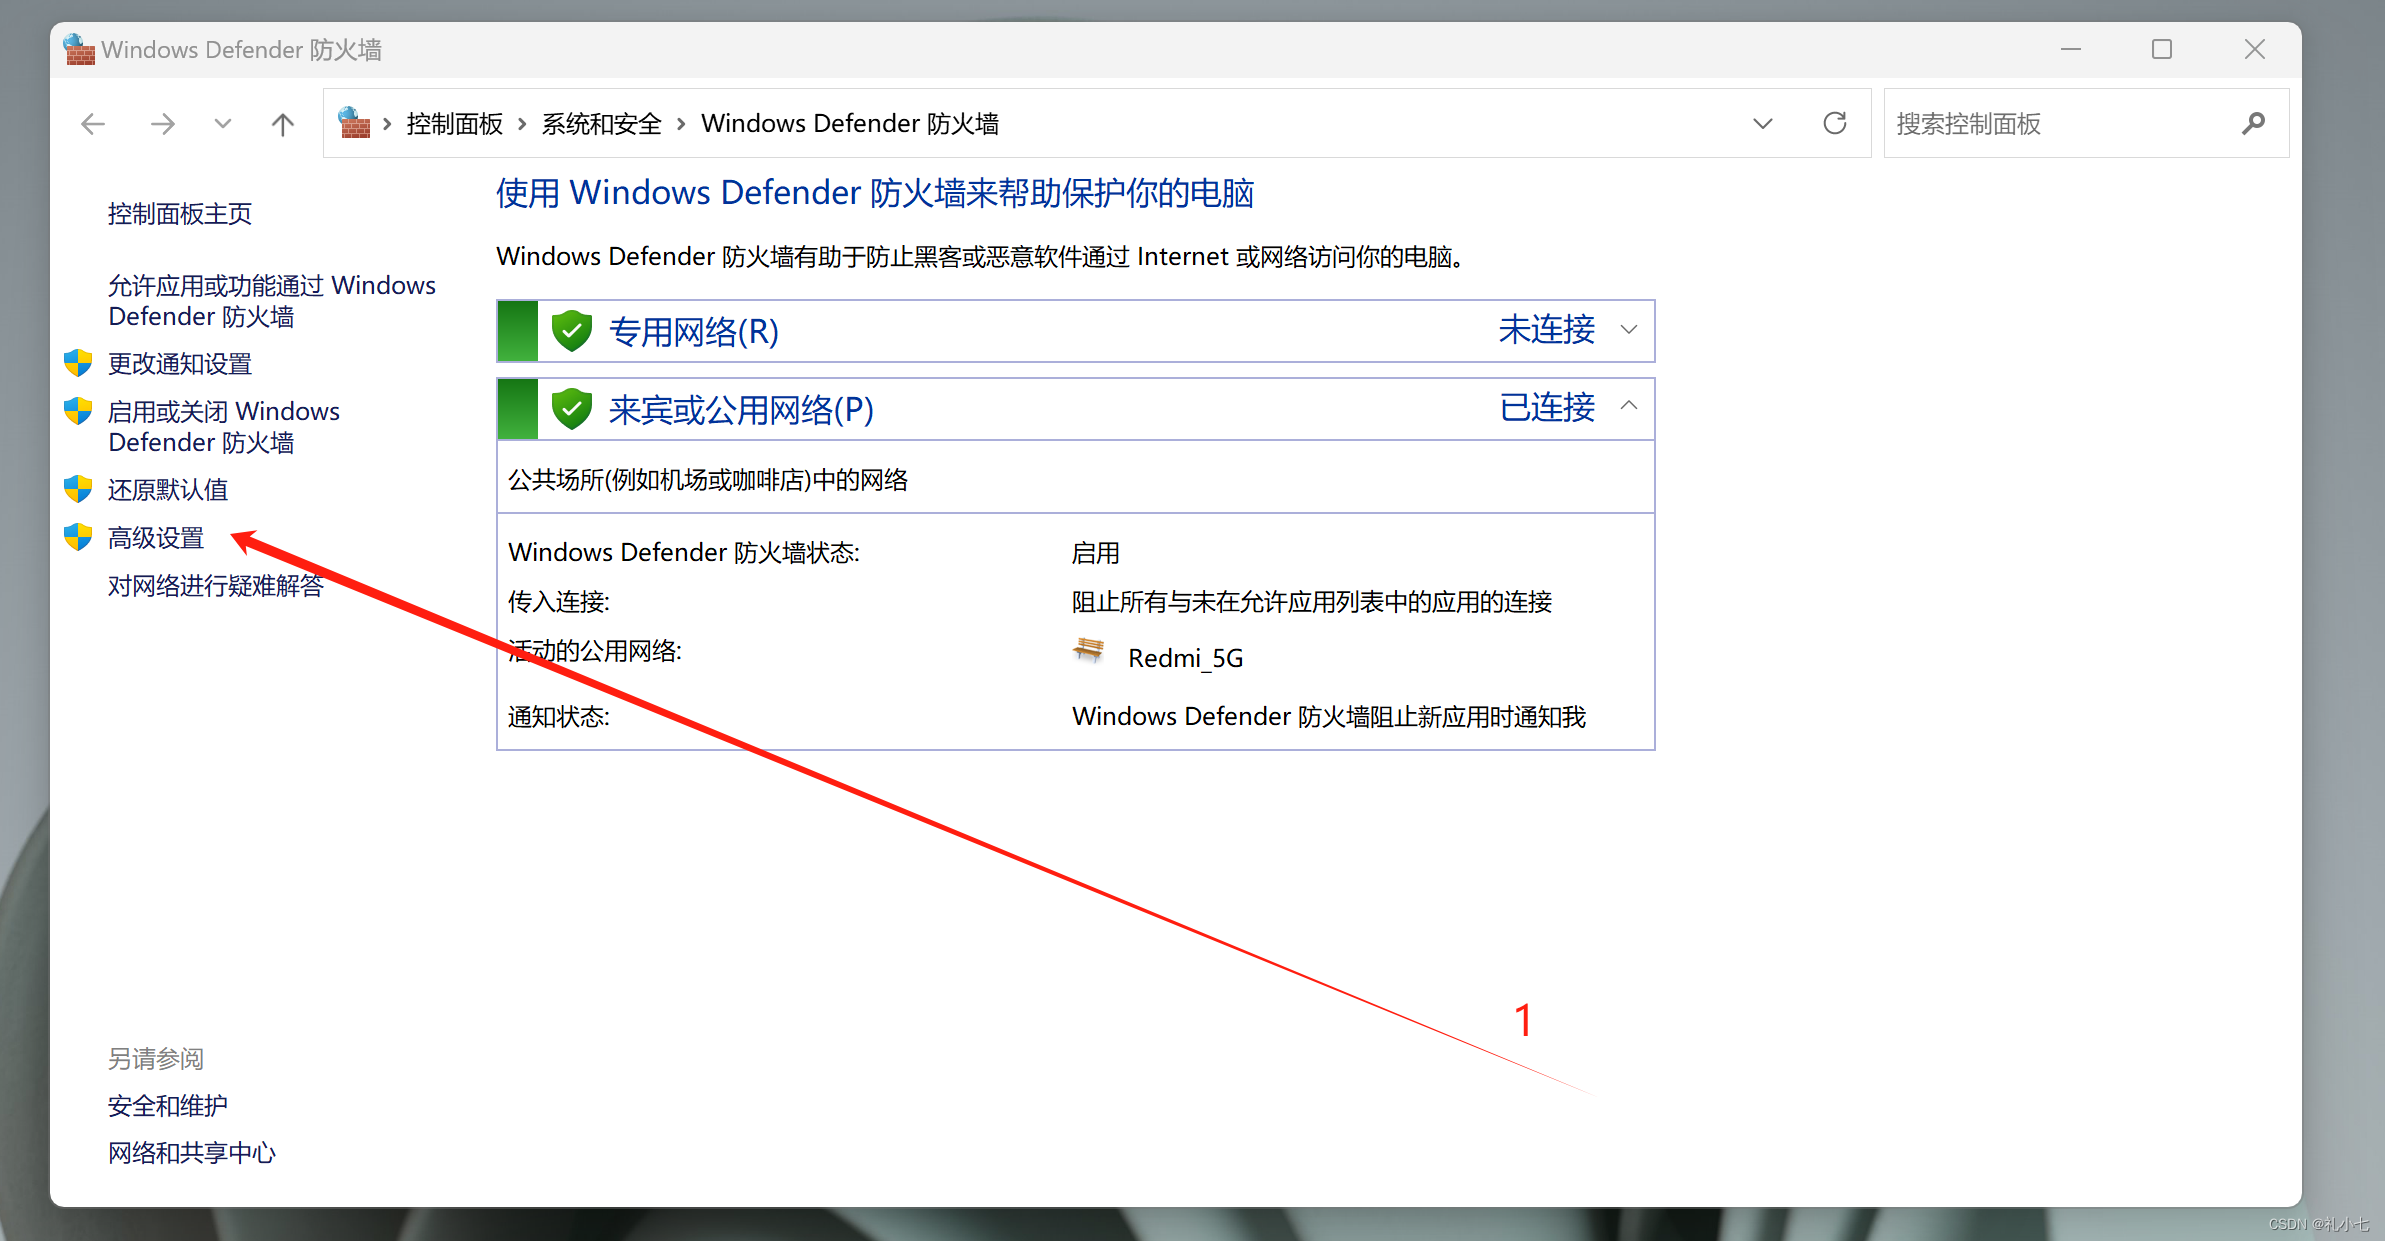The width and height of the screenshot is (2385, 1241).
Task: Click the Forward navigation arrow
Action: pos(162,124)
